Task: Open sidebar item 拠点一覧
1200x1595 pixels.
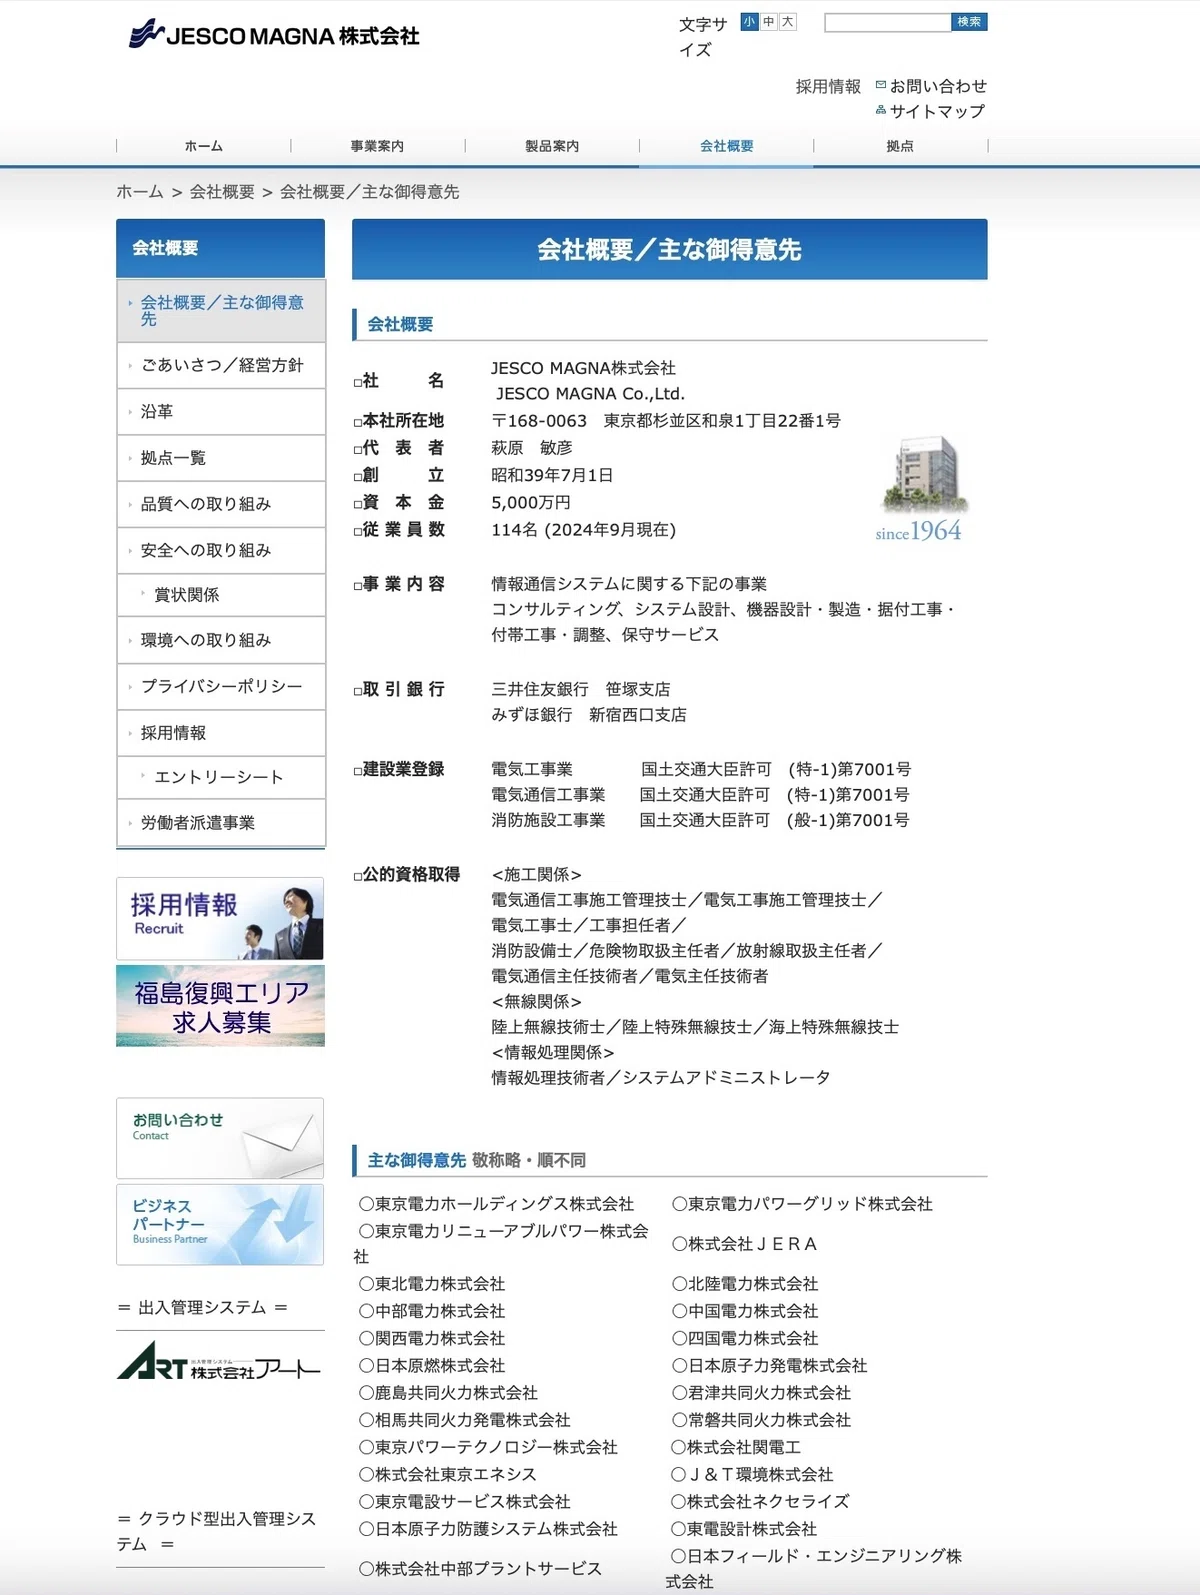Action: pyautogui.click(x=221, y=458)
